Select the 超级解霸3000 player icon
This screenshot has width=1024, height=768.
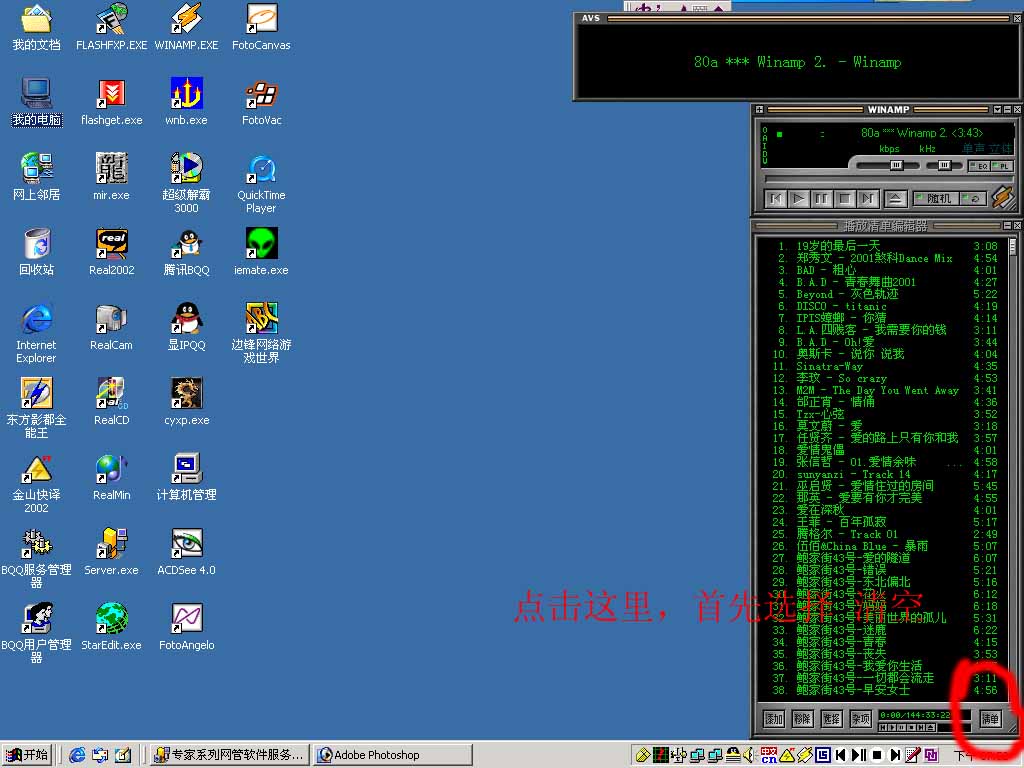tap(186, 183)
